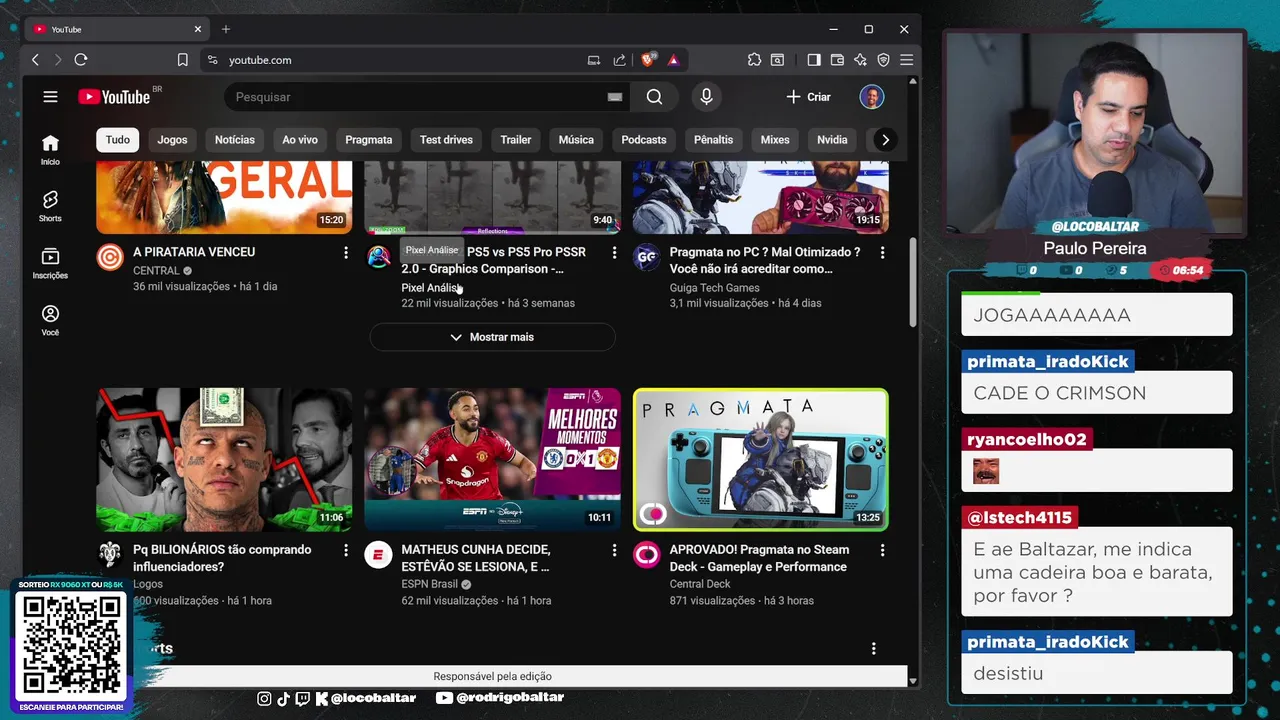Open the on-screen keyboard icon in search box
The width and height of the screenshot is (1280, 720).
coord(614,97)
